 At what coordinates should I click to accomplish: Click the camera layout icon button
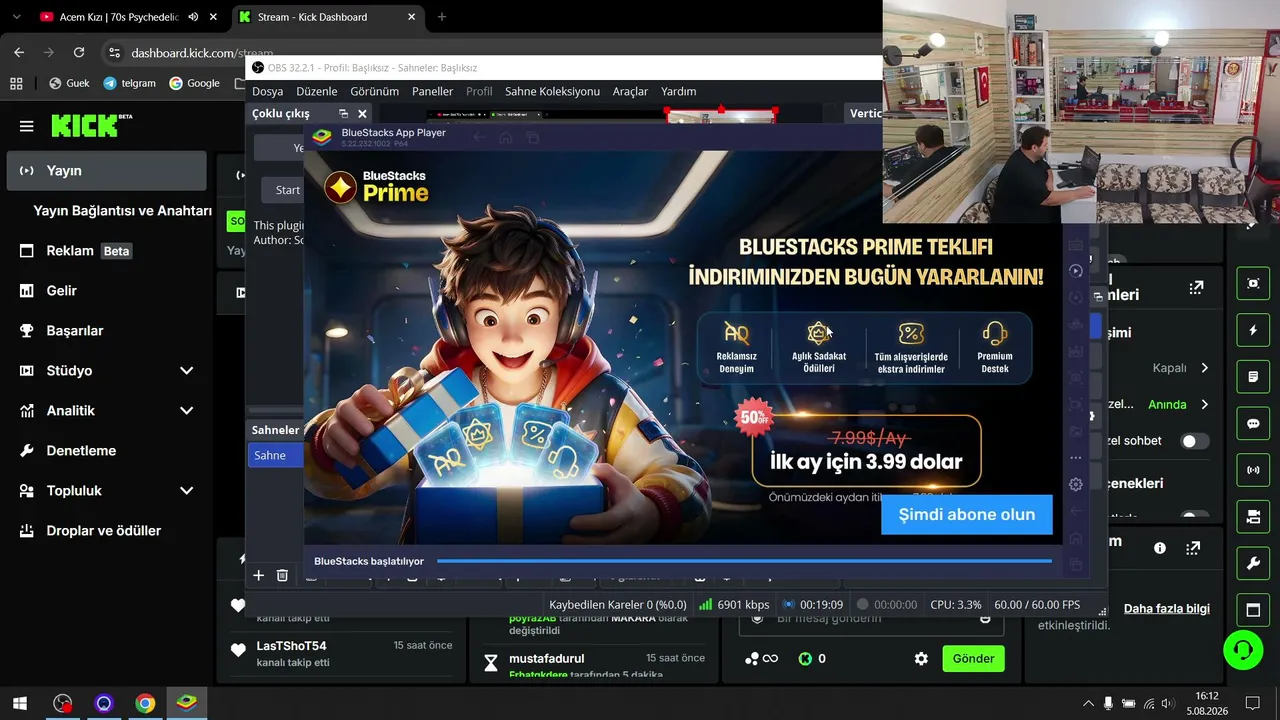1253,517
